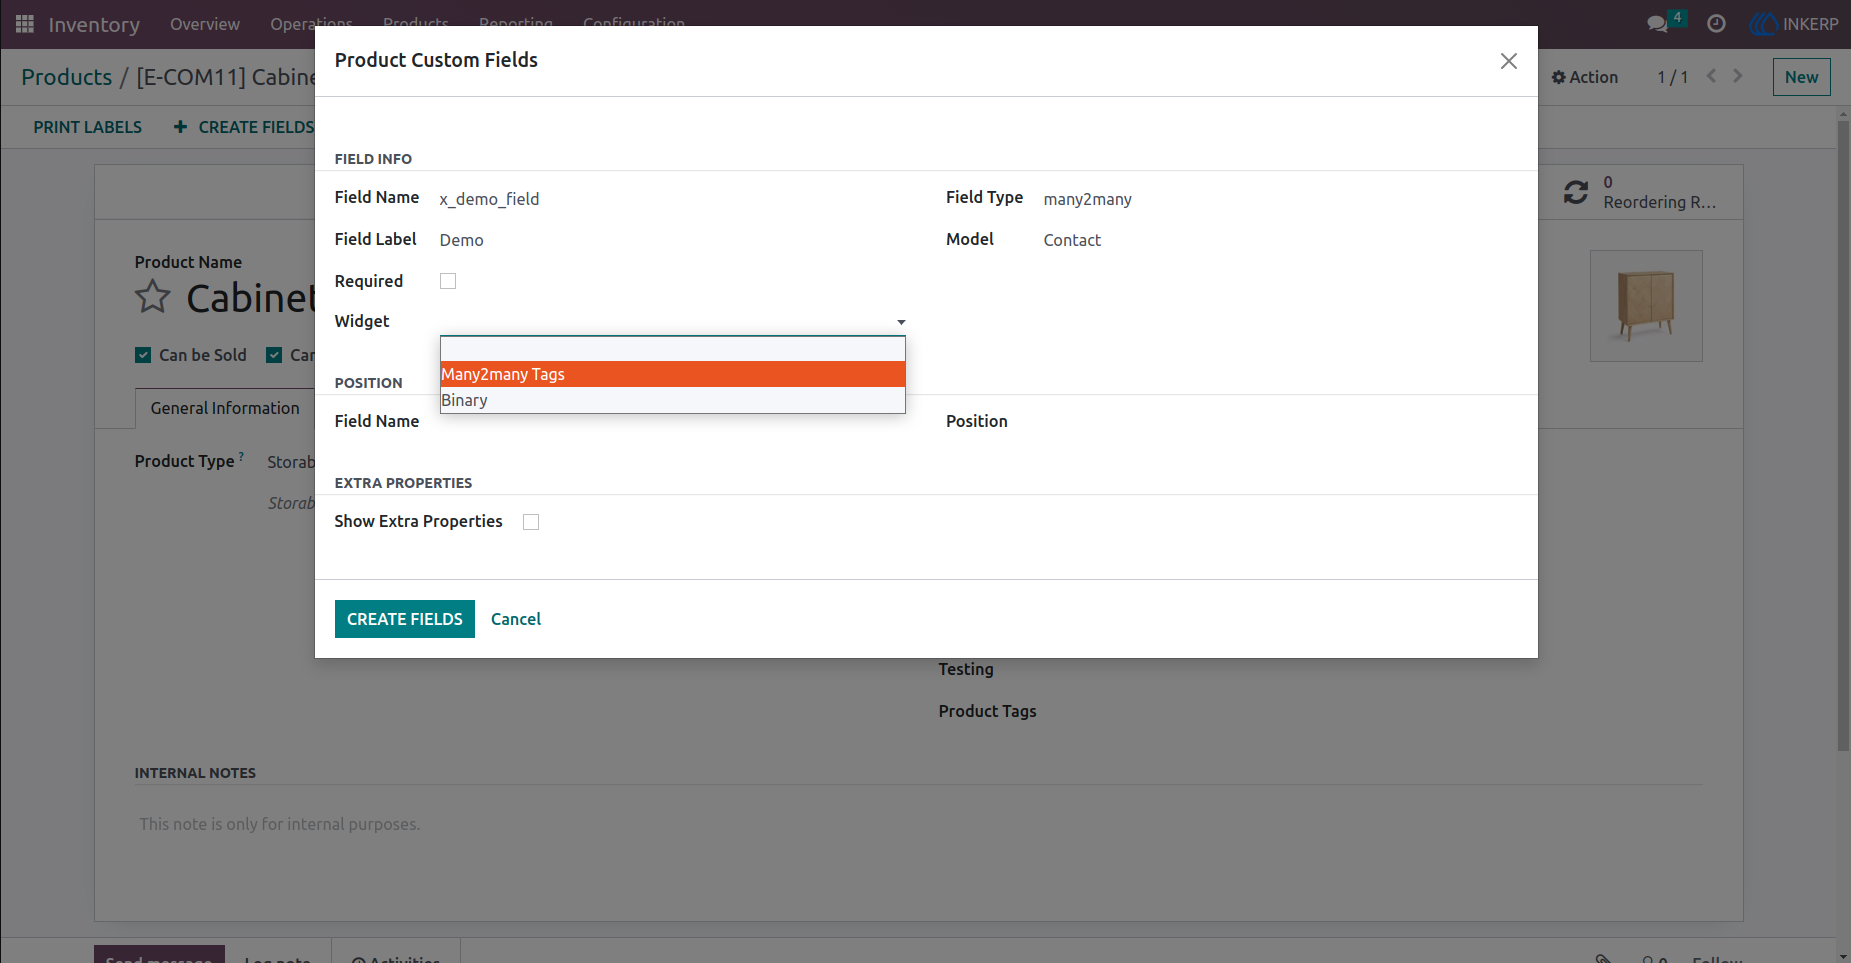This screenshot has width=1851, height=963.
Task: Click the internal notes placeholder text
Action: pyautogui.click(x=280, y=824)
